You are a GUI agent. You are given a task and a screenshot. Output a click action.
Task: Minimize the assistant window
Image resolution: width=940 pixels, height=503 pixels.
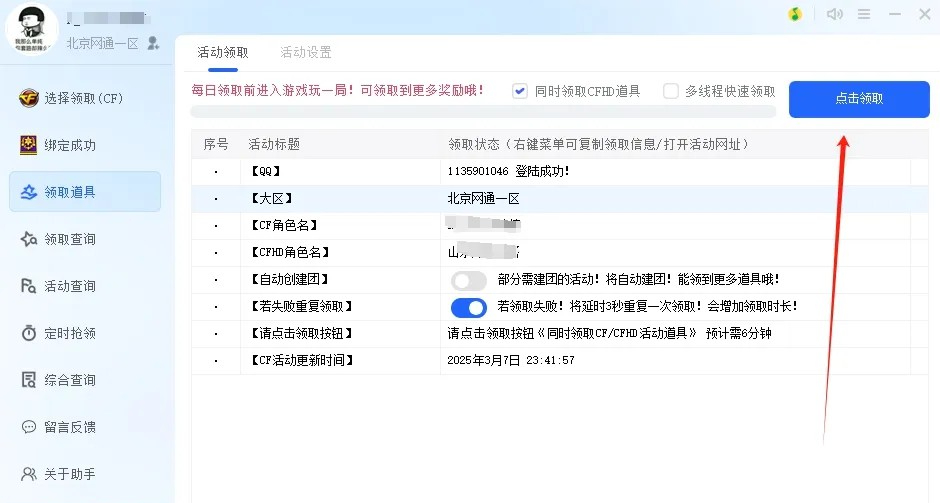coord(895,14)
